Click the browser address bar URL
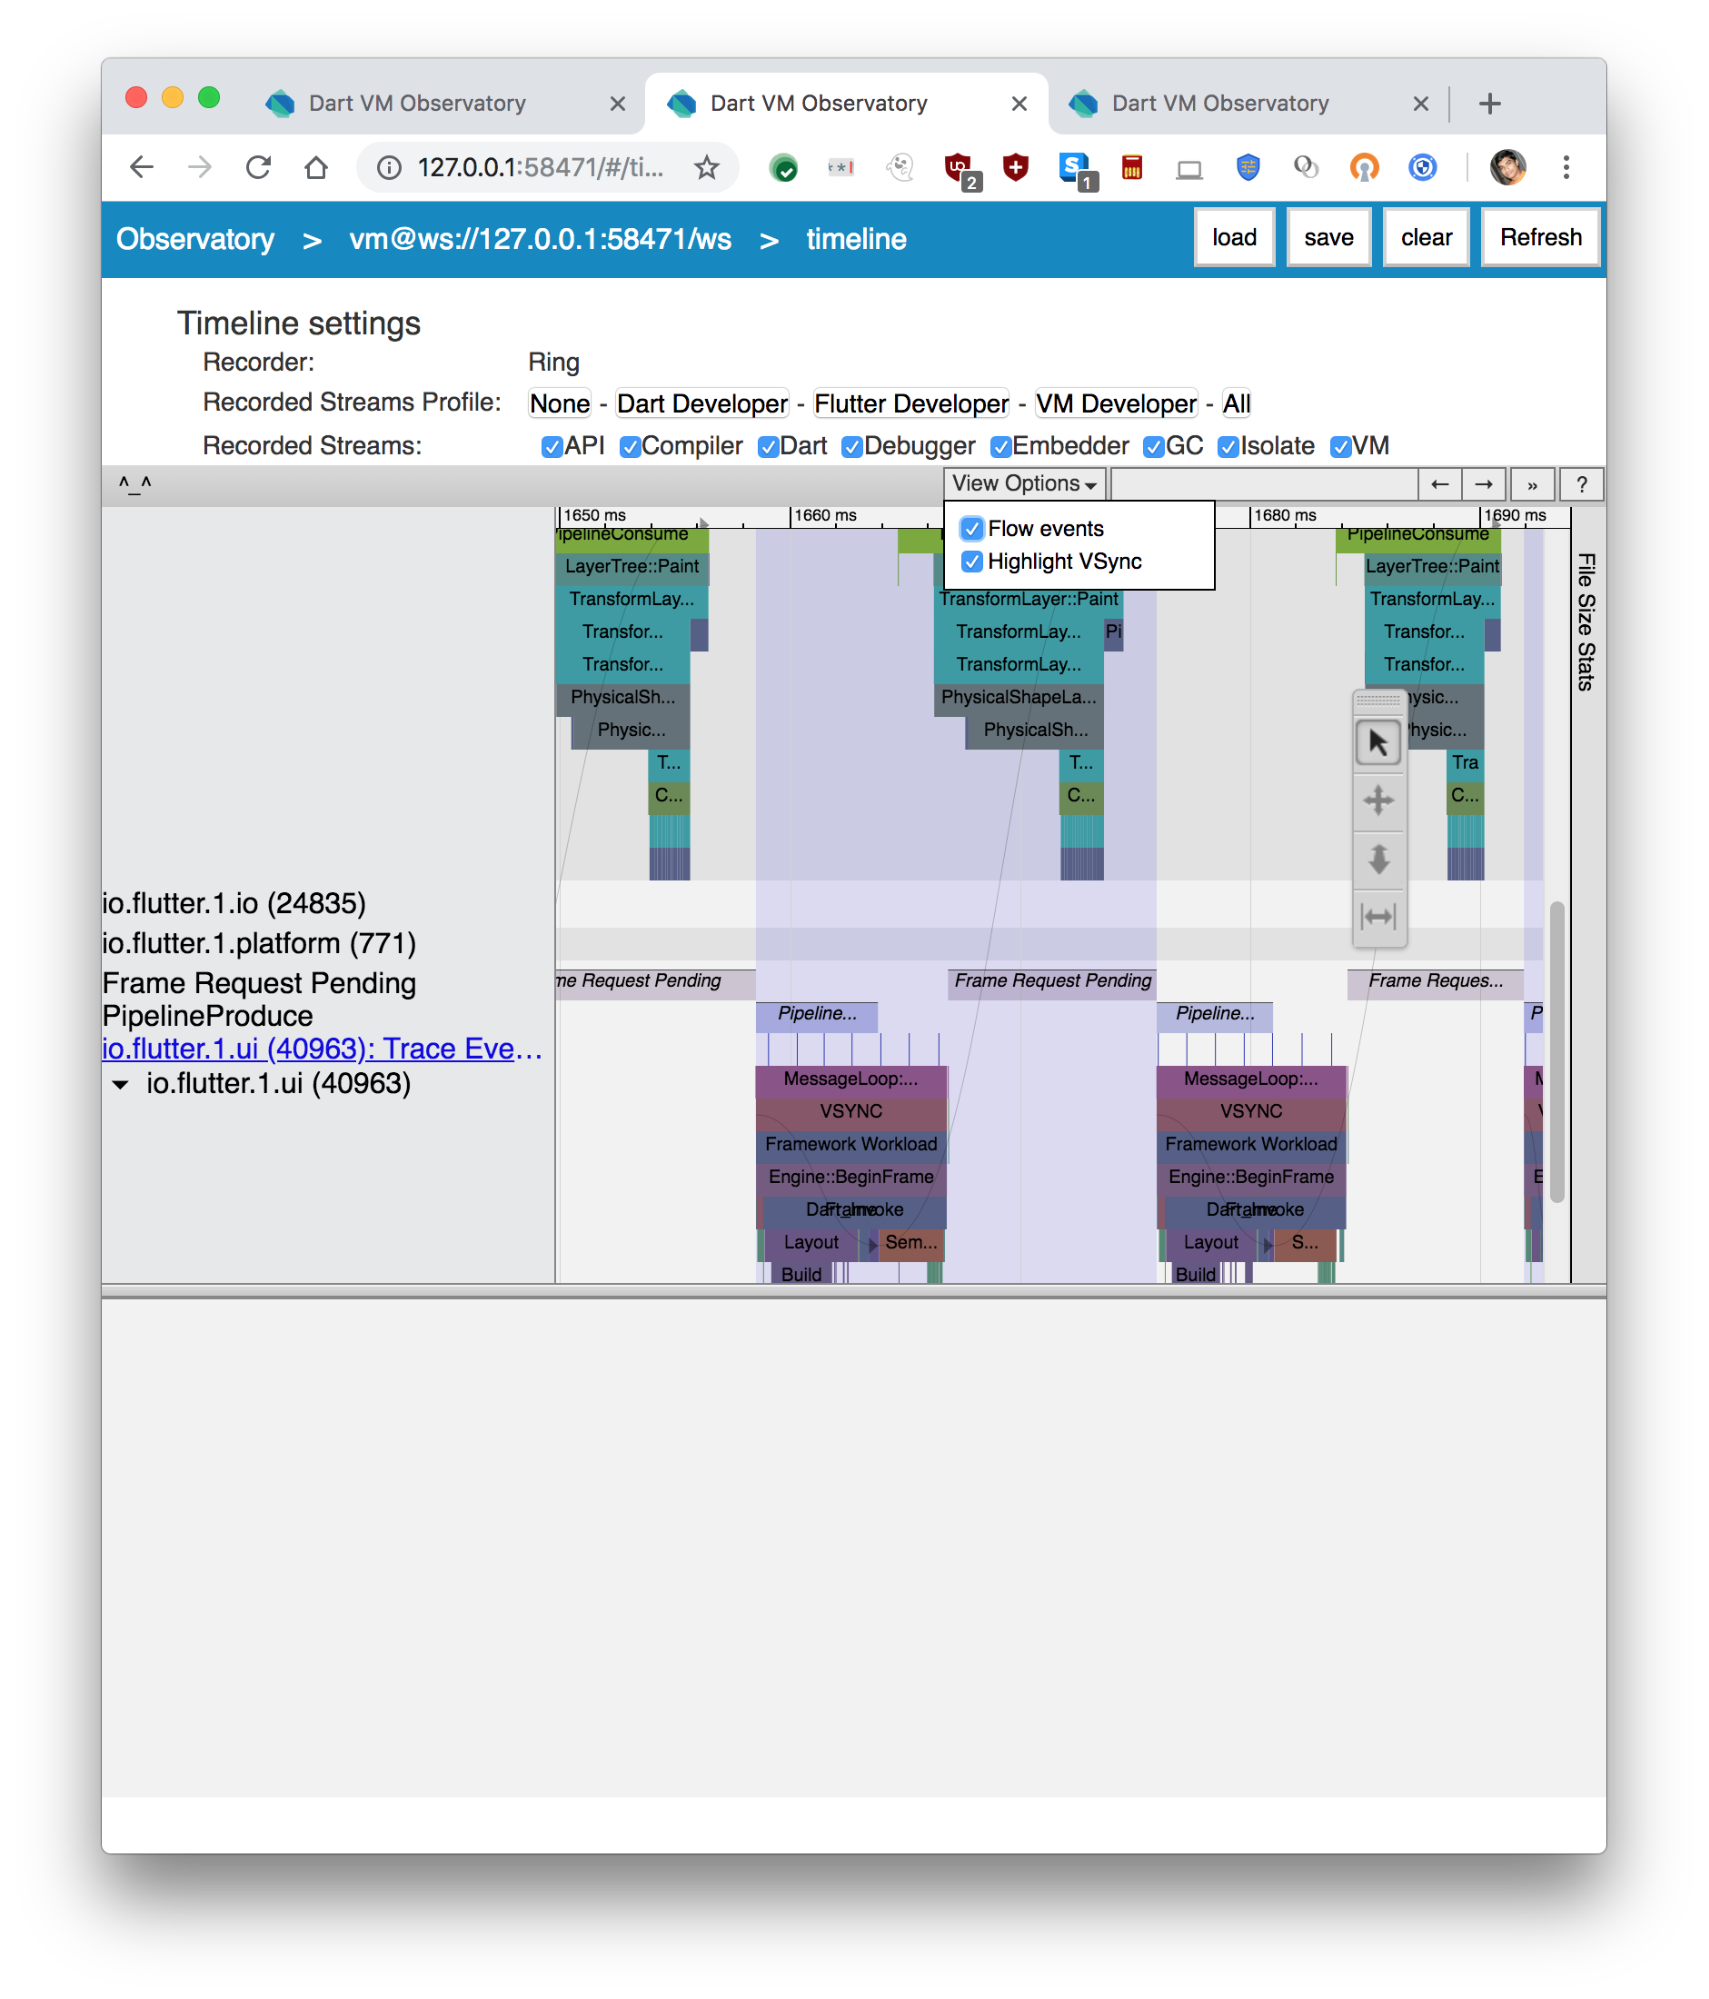 (539, 167)
